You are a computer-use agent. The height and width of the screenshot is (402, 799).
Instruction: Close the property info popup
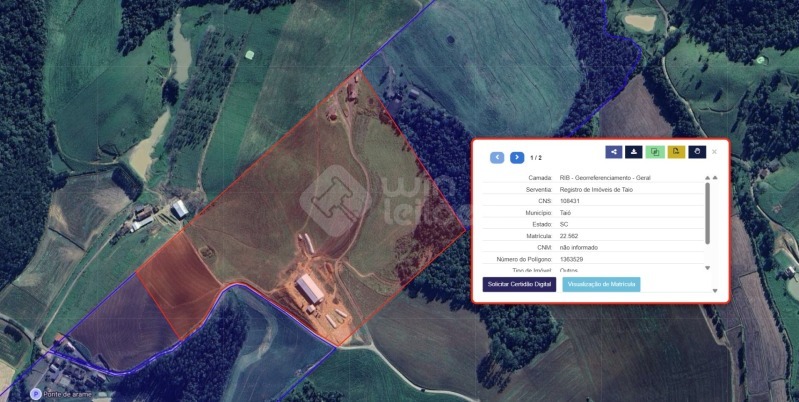tap(714, 152)
